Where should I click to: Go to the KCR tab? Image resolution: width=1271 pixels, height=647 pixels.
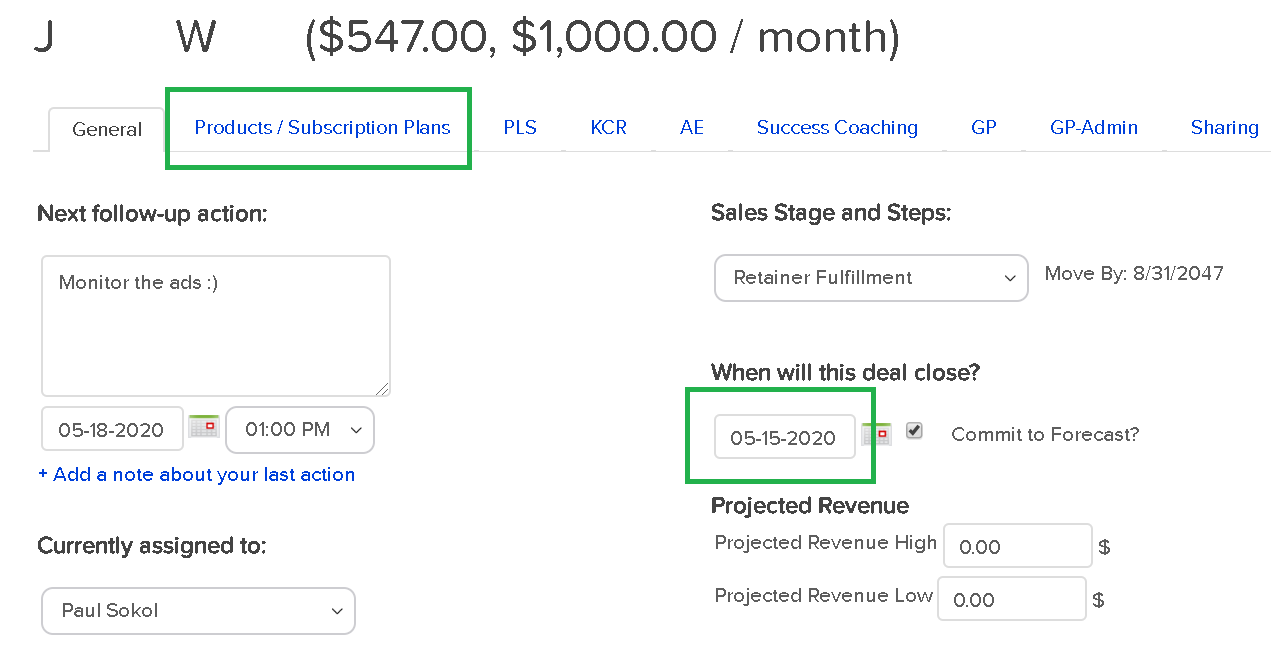tap(608, 128)
